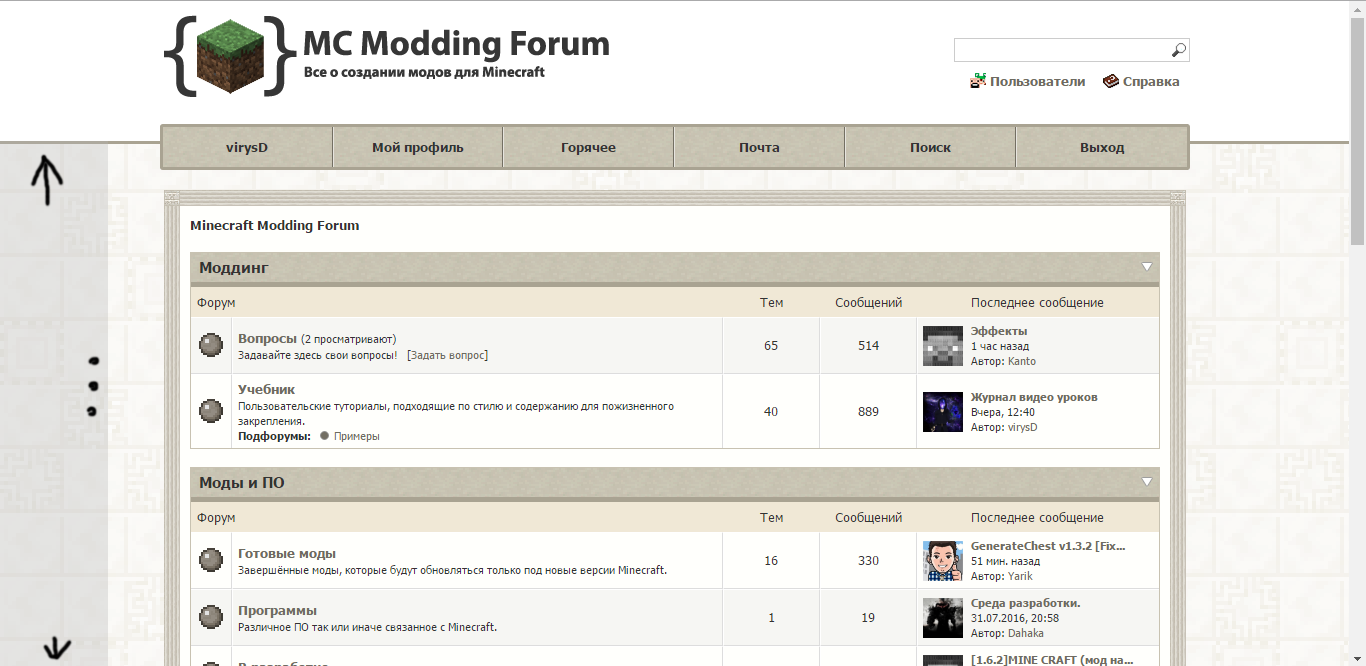Image resolution: width=1366 pixels, height=666 pixels.
Task: Open the Вопросы forum link
Action: (x=267, y=339)
